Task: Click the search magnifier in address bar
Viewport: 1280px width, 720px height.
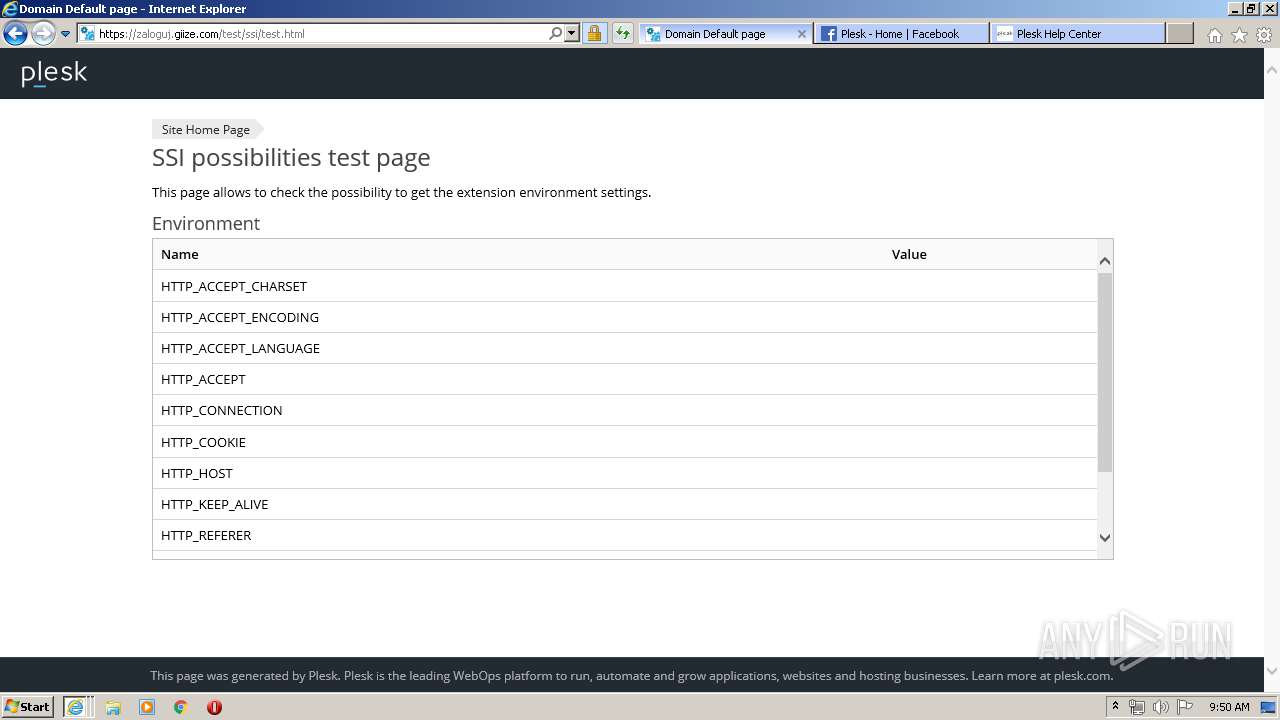Action: click(556, 33)
